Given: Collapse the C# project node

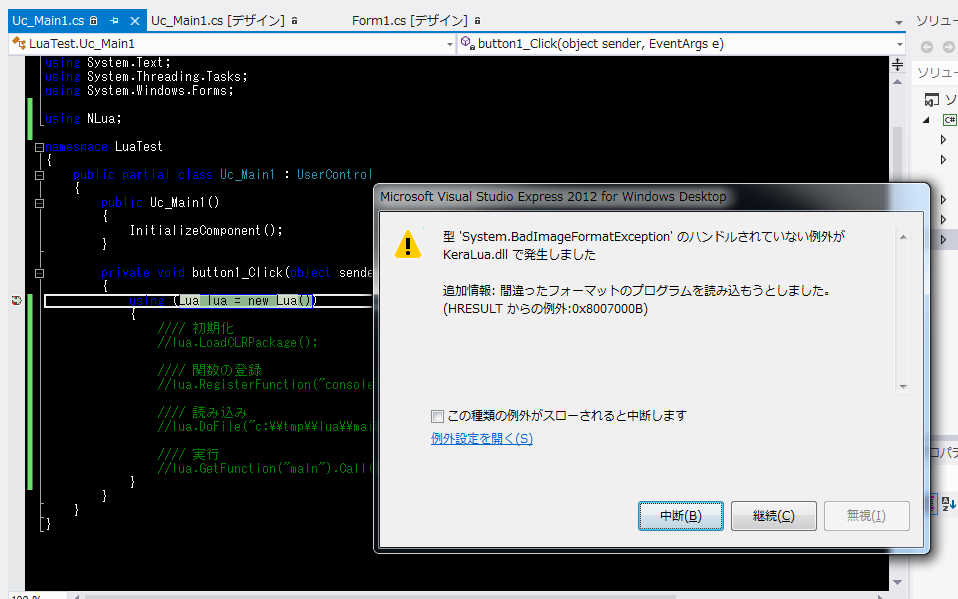Looking at the screenshot, I should point(927,120).
